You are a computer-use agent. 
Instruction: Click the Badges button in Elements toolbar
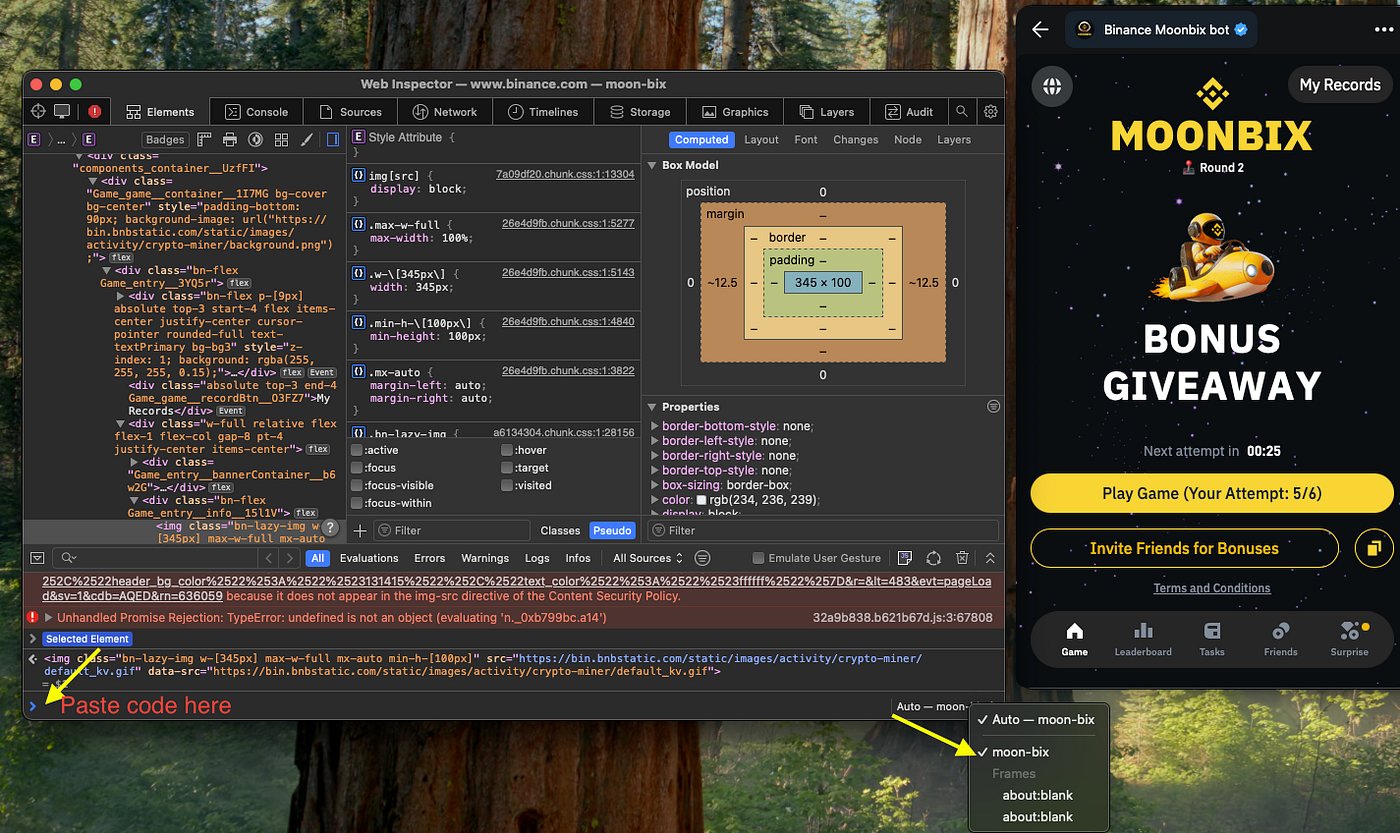click(165, 140)
